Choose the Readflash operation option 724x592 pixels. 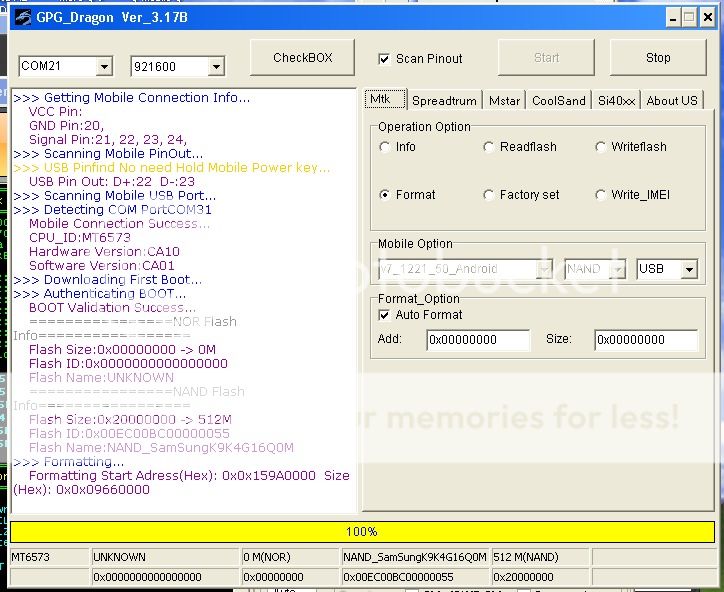coord(489,147)
